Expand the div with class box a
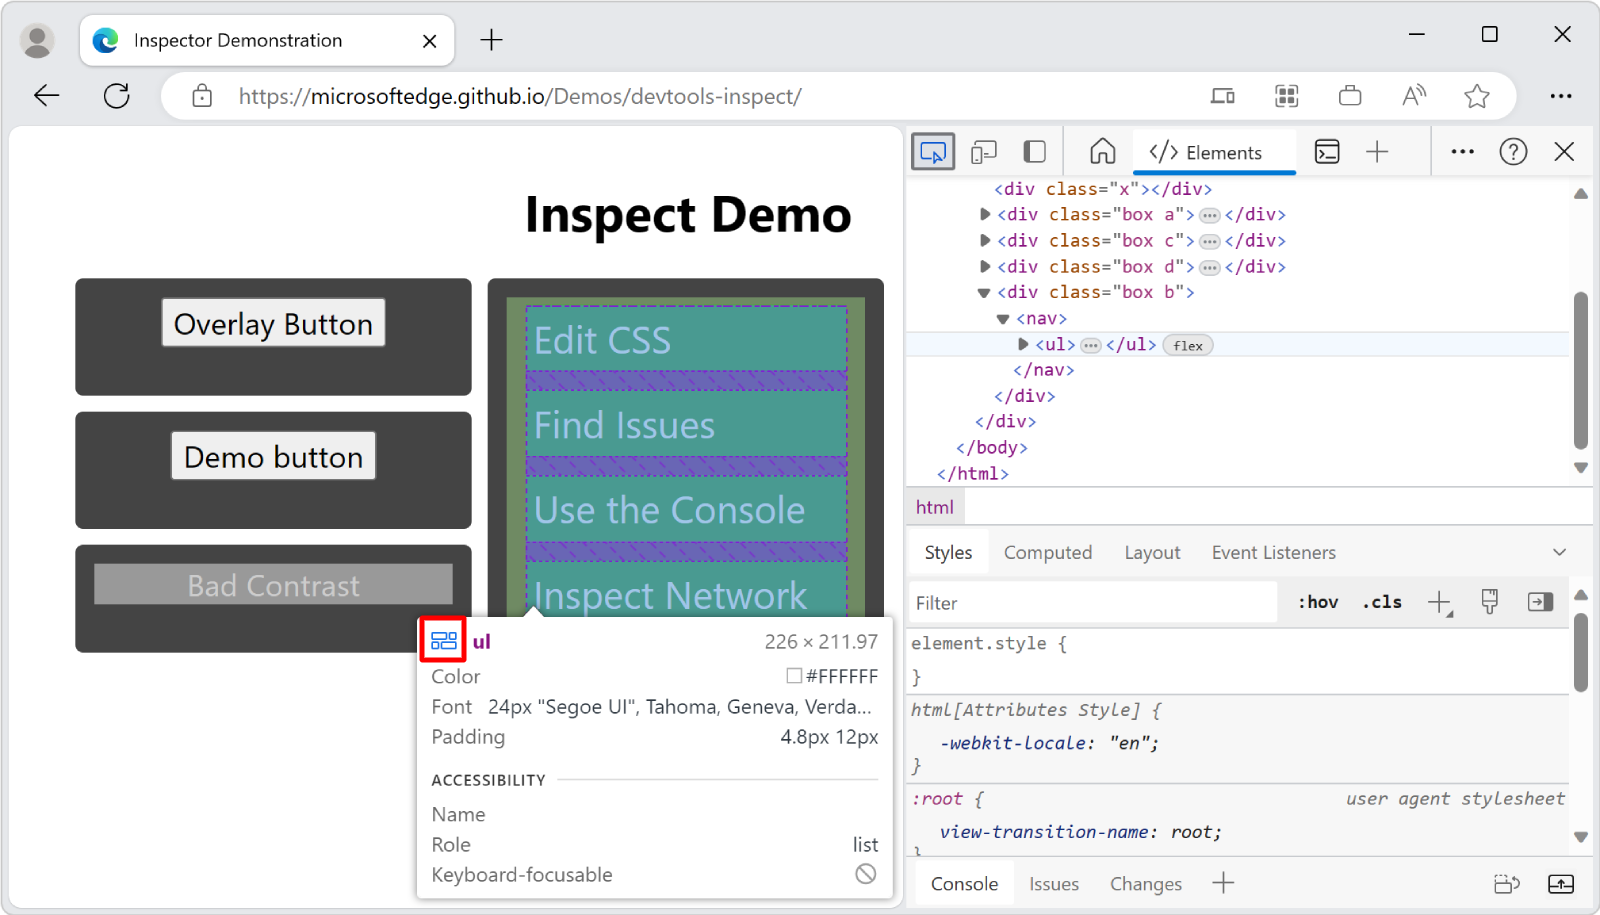The image size is (1600, 915). tap(984, 214)
